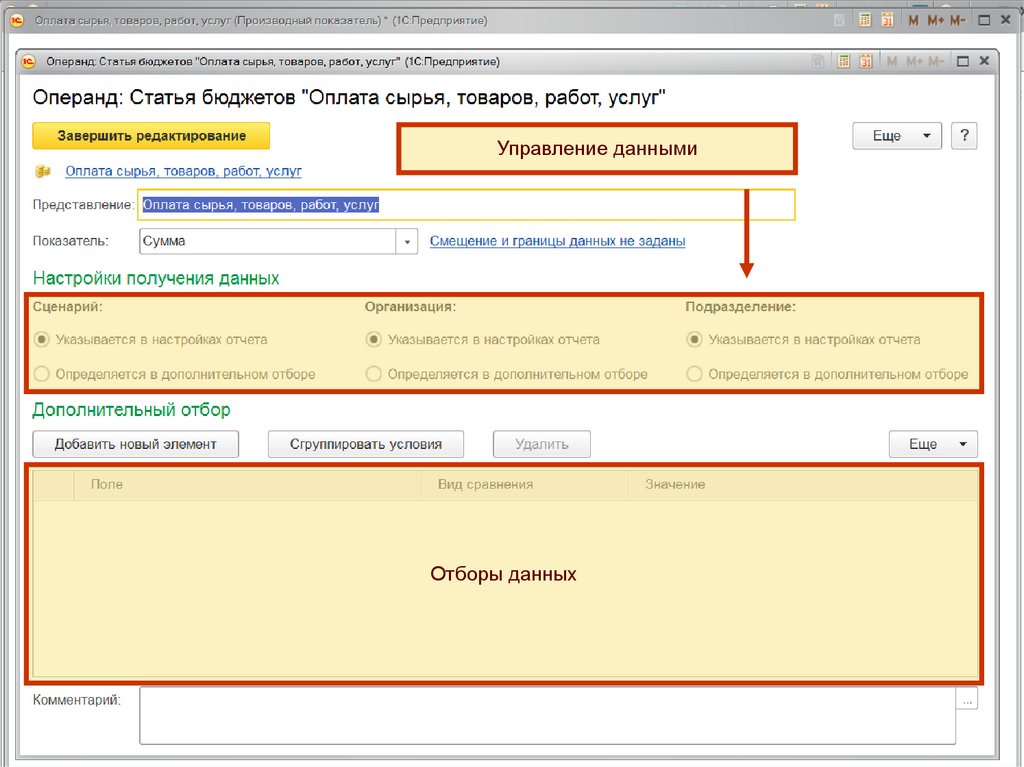Click the Представление input field

[x=466, y=205]
